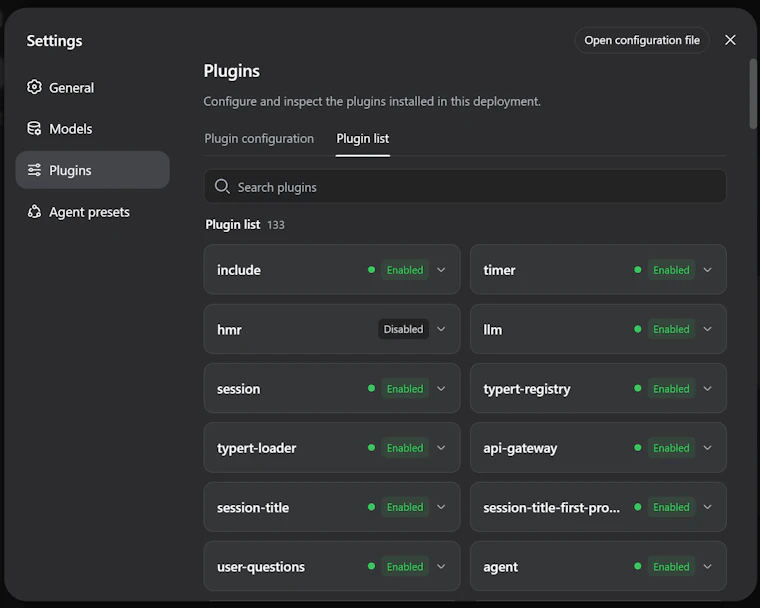Image resolution: width=760 pixels, height=608 pixels.
Task: Expand the hmr plugin chevron
Action: coord(441,329)
